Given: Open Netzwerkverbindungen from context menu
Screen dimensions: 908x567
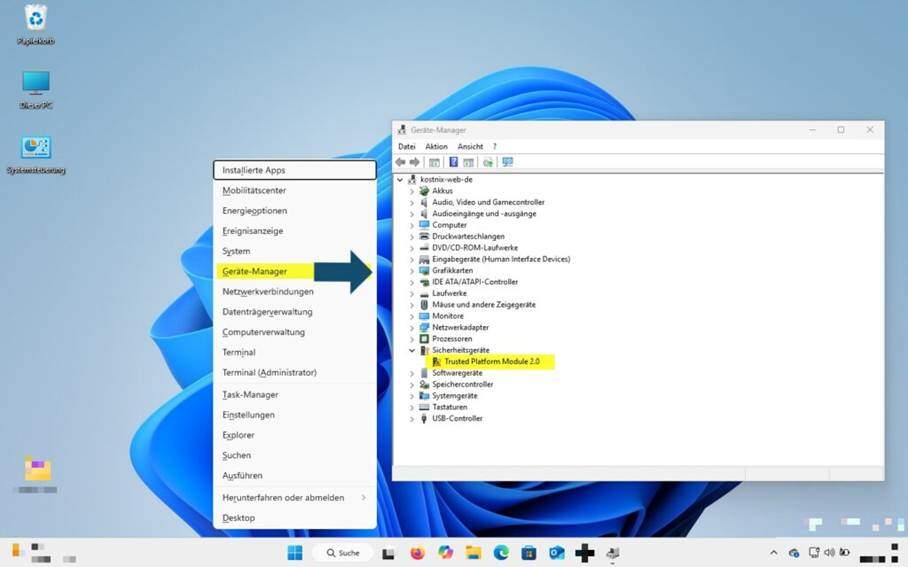Looking at the screenshot, I should coord(295,291).
